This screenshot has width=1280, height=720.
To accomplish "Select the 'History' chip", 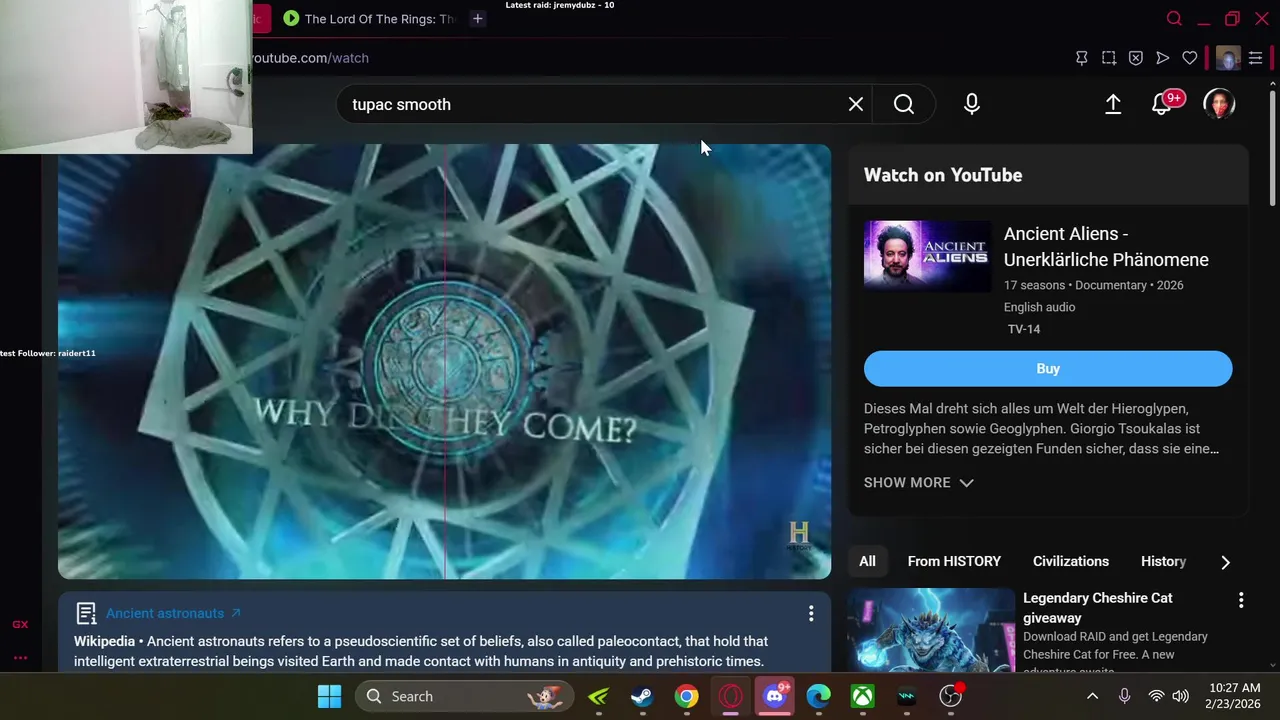I will pos(1163,561).
